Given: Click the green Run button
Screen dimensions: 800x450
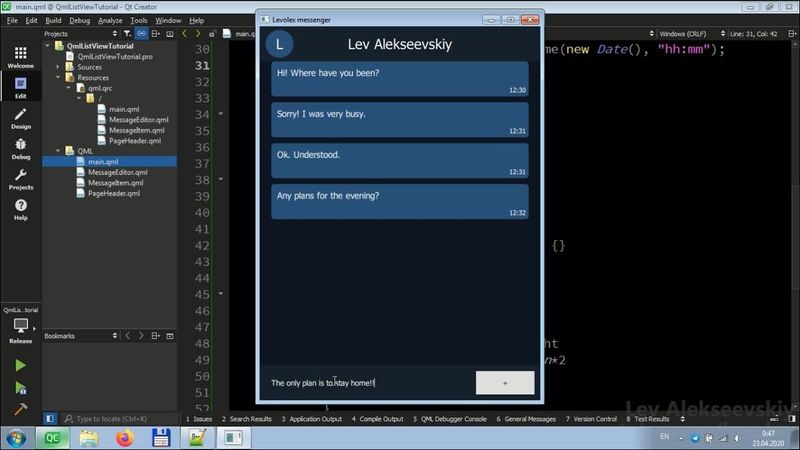Looking at the screenshot, I should pyautogui.click(x=20, y=366).
